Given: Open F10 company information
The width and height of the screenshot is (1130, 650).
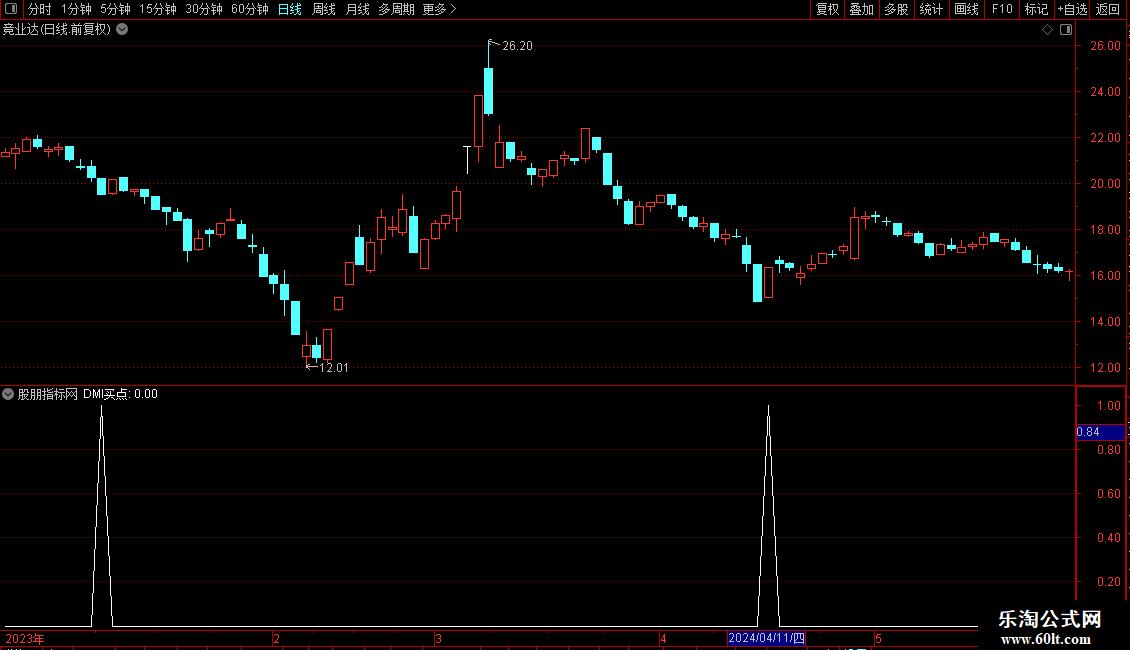Looking at the screenshot, I should 1002,9.
